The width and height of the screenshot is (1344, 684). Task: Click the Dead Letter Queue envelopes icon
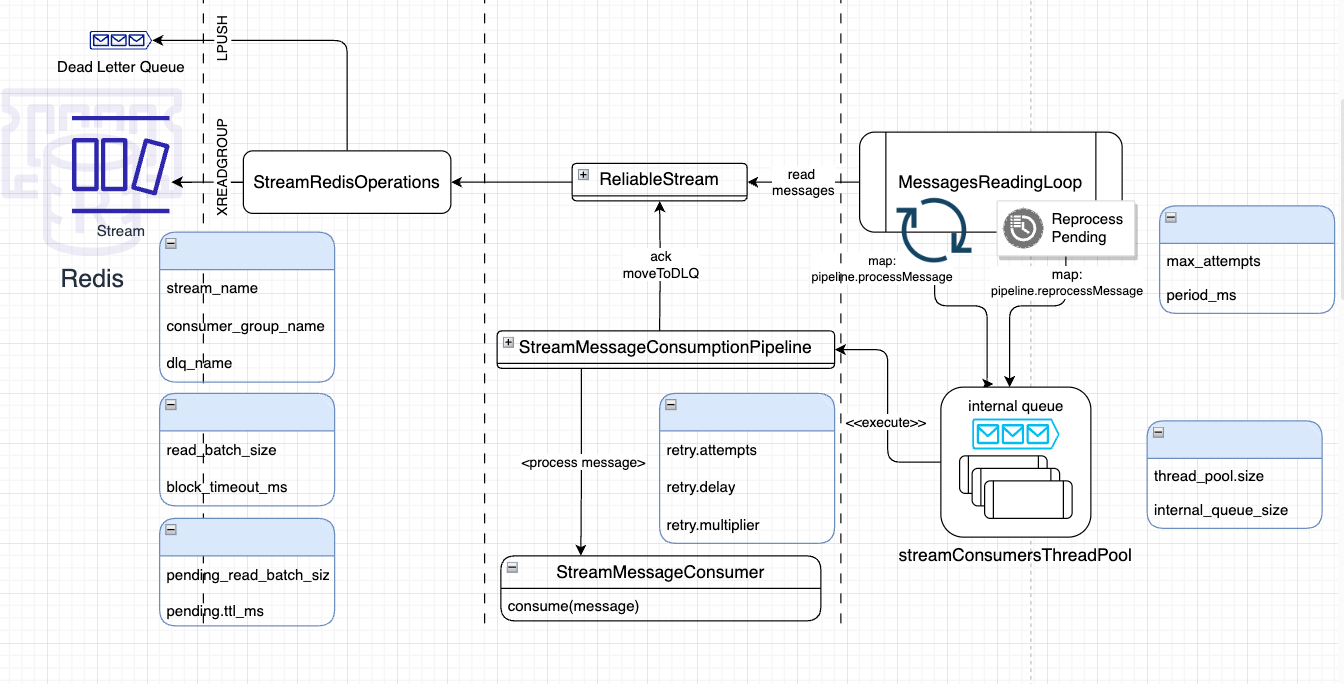pos(119,41)
